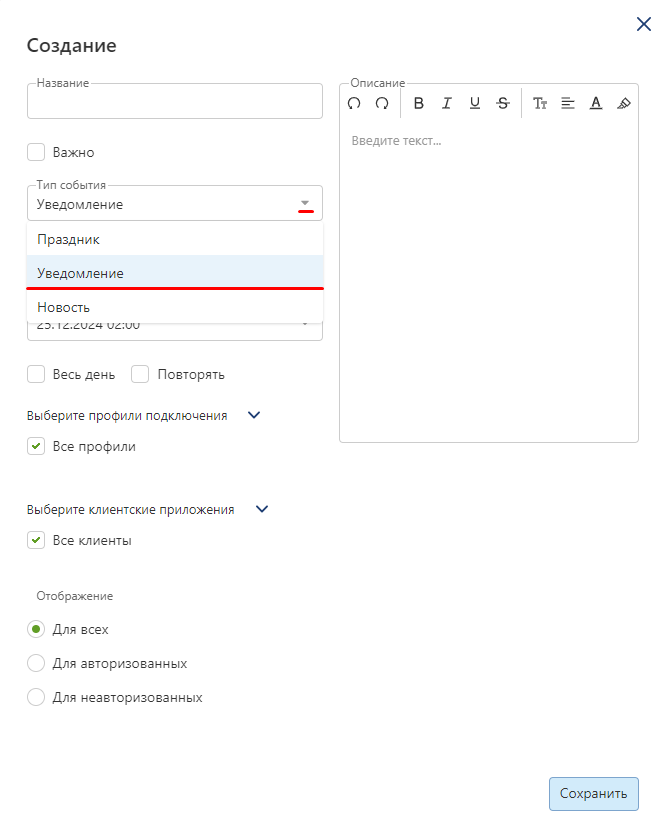Enable the Важно checkbox
665x816 pixels.
(36, 152)
